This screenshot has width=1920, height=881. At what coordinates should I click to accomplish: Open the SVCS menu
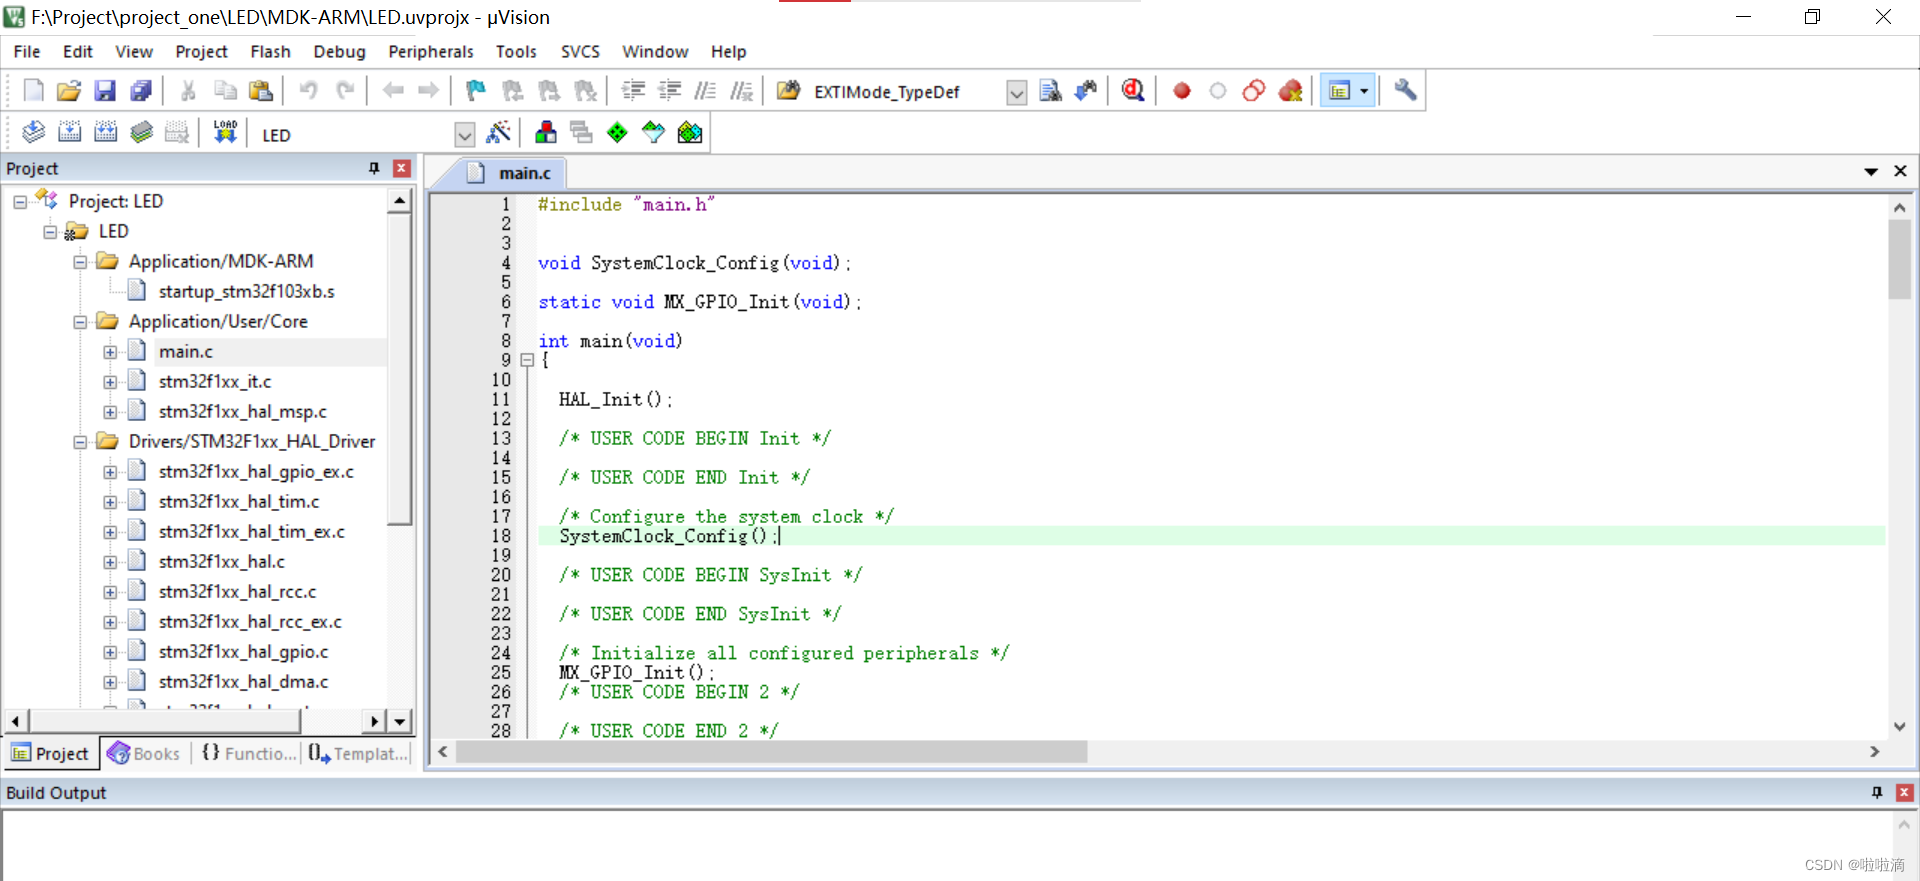tap(580, 51)
